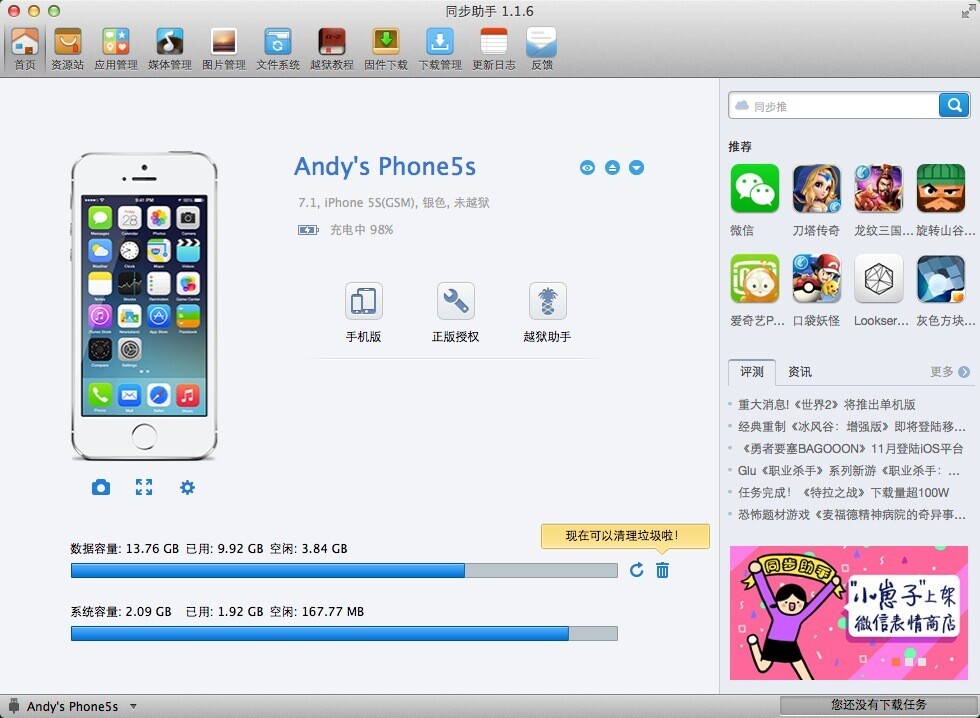
Task: Click the Andy's Phone5s device title
Action: tap(385, 167)
